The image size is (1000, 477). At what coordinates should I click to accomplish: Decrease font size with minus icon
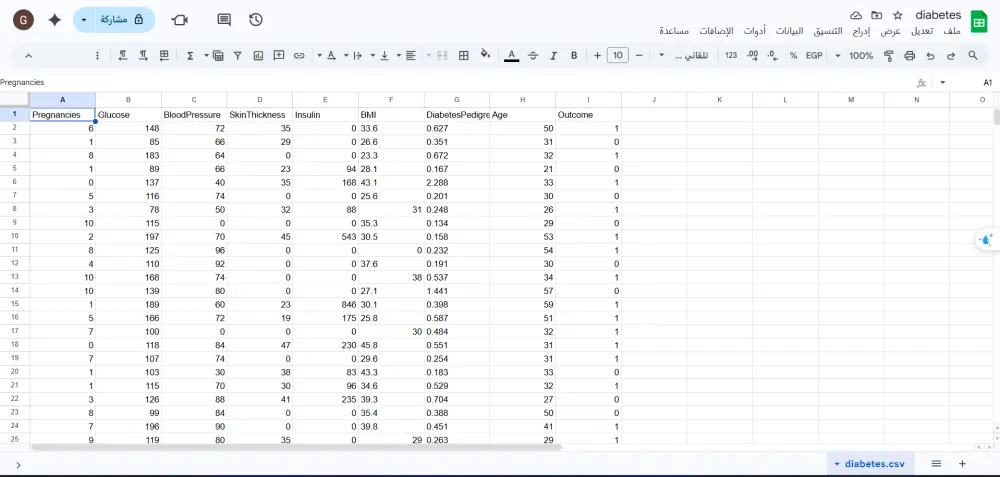click(x=639, y=55)
